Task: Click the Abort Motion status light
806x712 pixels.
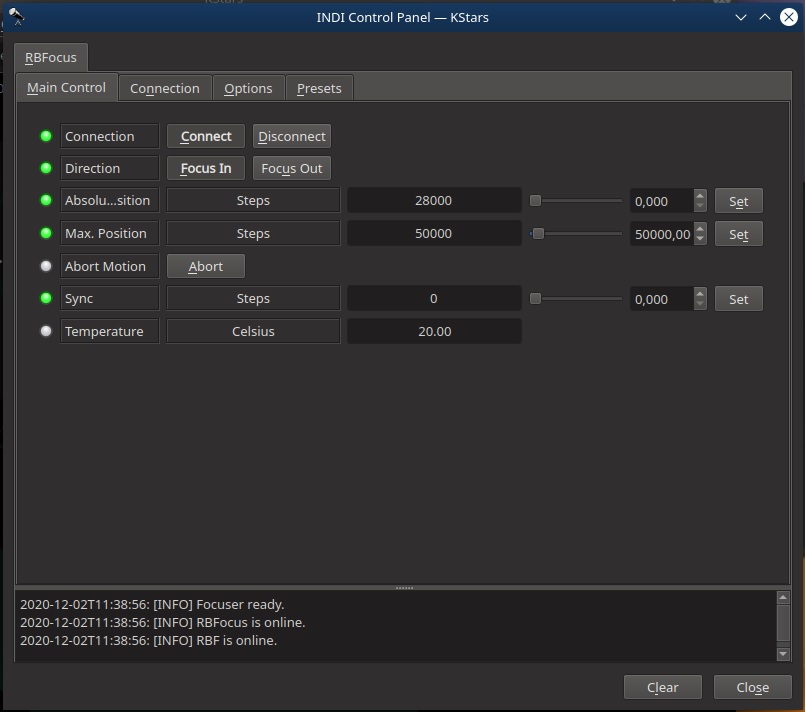Action: 46,266
